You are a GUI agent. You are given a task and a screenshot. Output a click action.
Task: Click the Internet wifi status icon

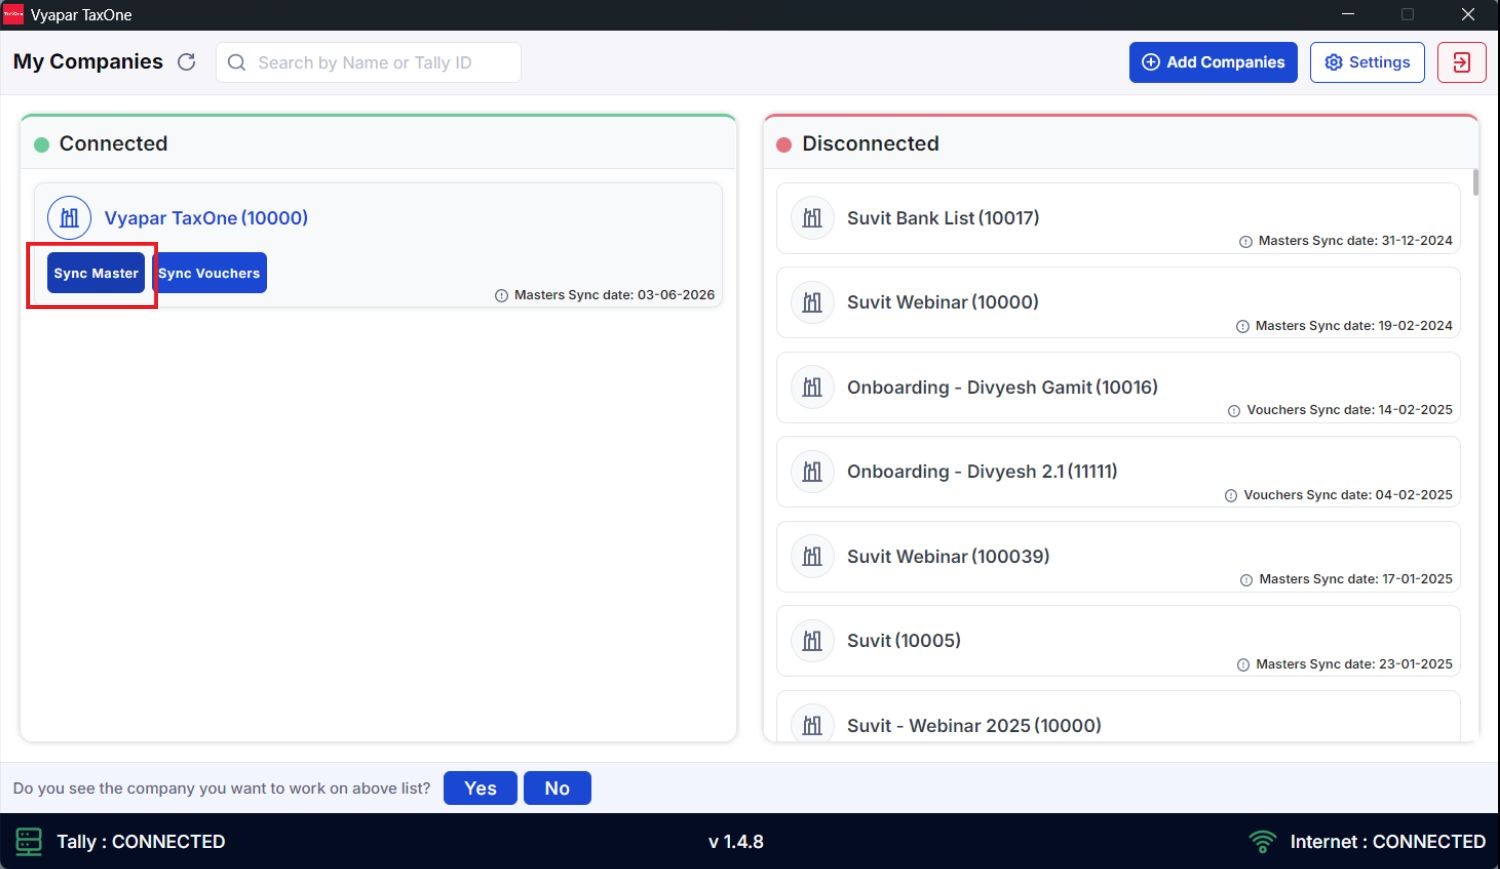click(1263, 842)
